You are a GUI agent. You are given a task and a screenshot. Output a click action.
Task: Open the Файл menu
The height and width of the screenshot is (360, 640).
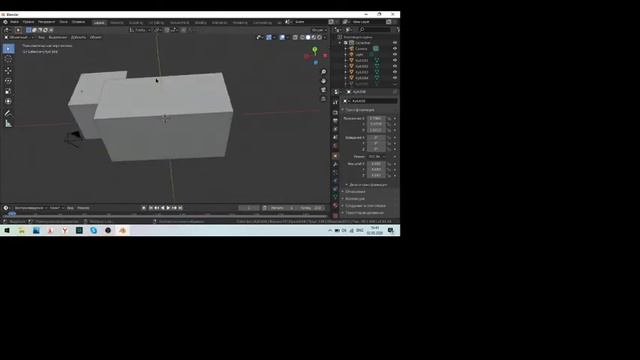pyautogui.click(x=14, y=22)
